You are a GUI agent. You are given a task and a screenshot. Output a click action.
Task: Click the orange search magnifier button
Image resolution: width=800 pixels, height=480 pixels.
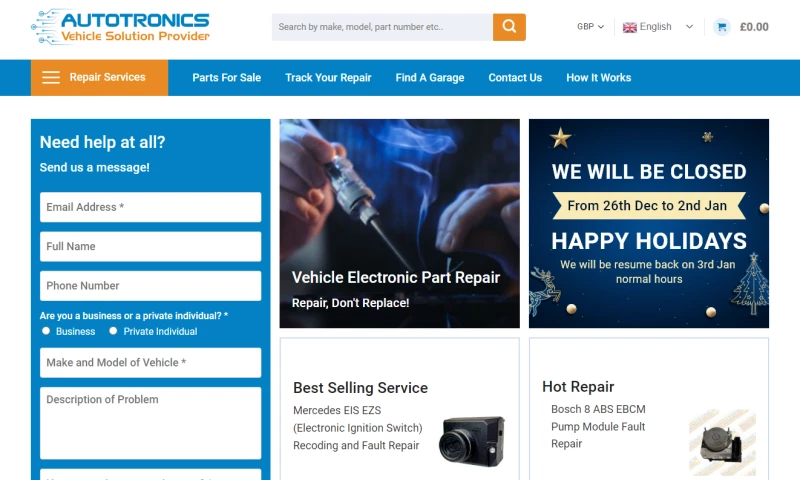pos(509,27)
